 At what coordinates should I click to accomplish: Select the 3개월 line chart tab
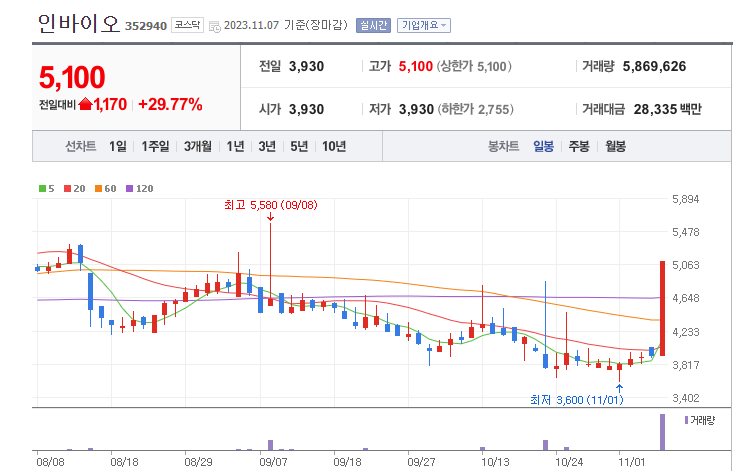[197, 146]
